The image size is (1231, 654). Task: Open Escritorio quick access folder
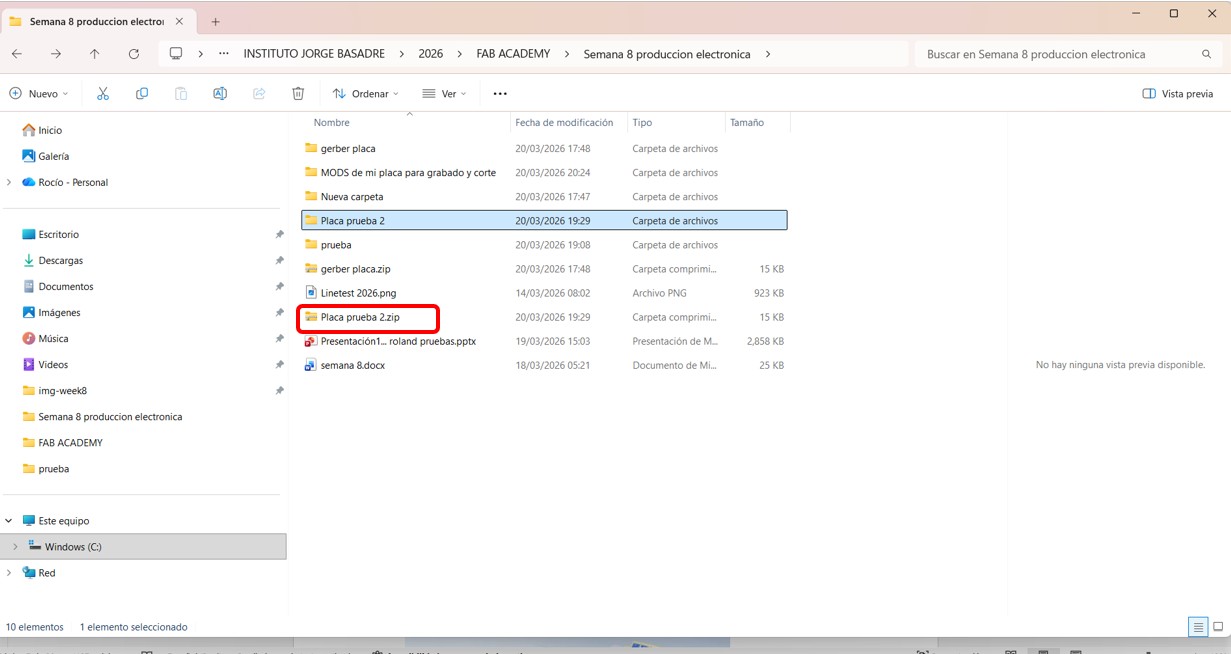pyautogui.click(x=58, y=234)
